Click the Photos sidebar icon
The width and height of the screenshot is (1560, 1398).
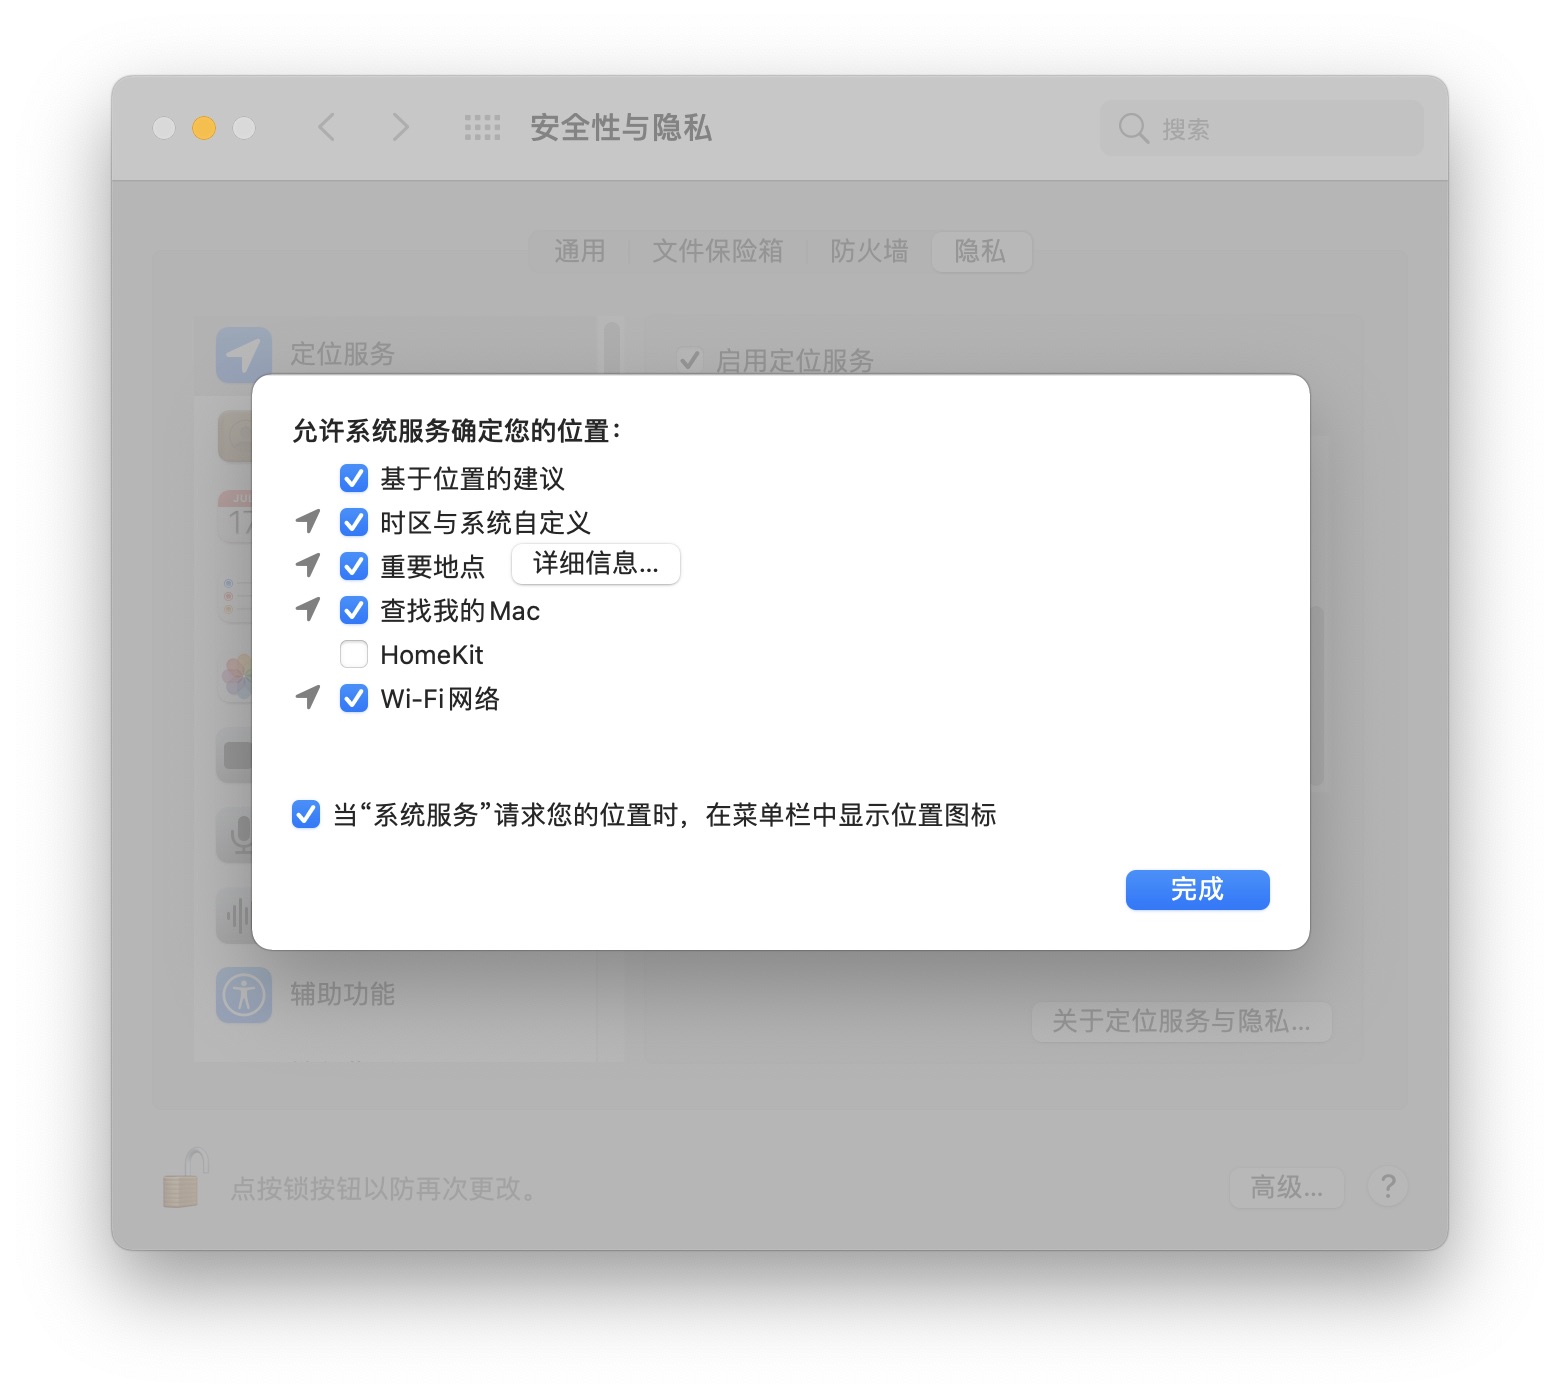(x=238, y=676)
